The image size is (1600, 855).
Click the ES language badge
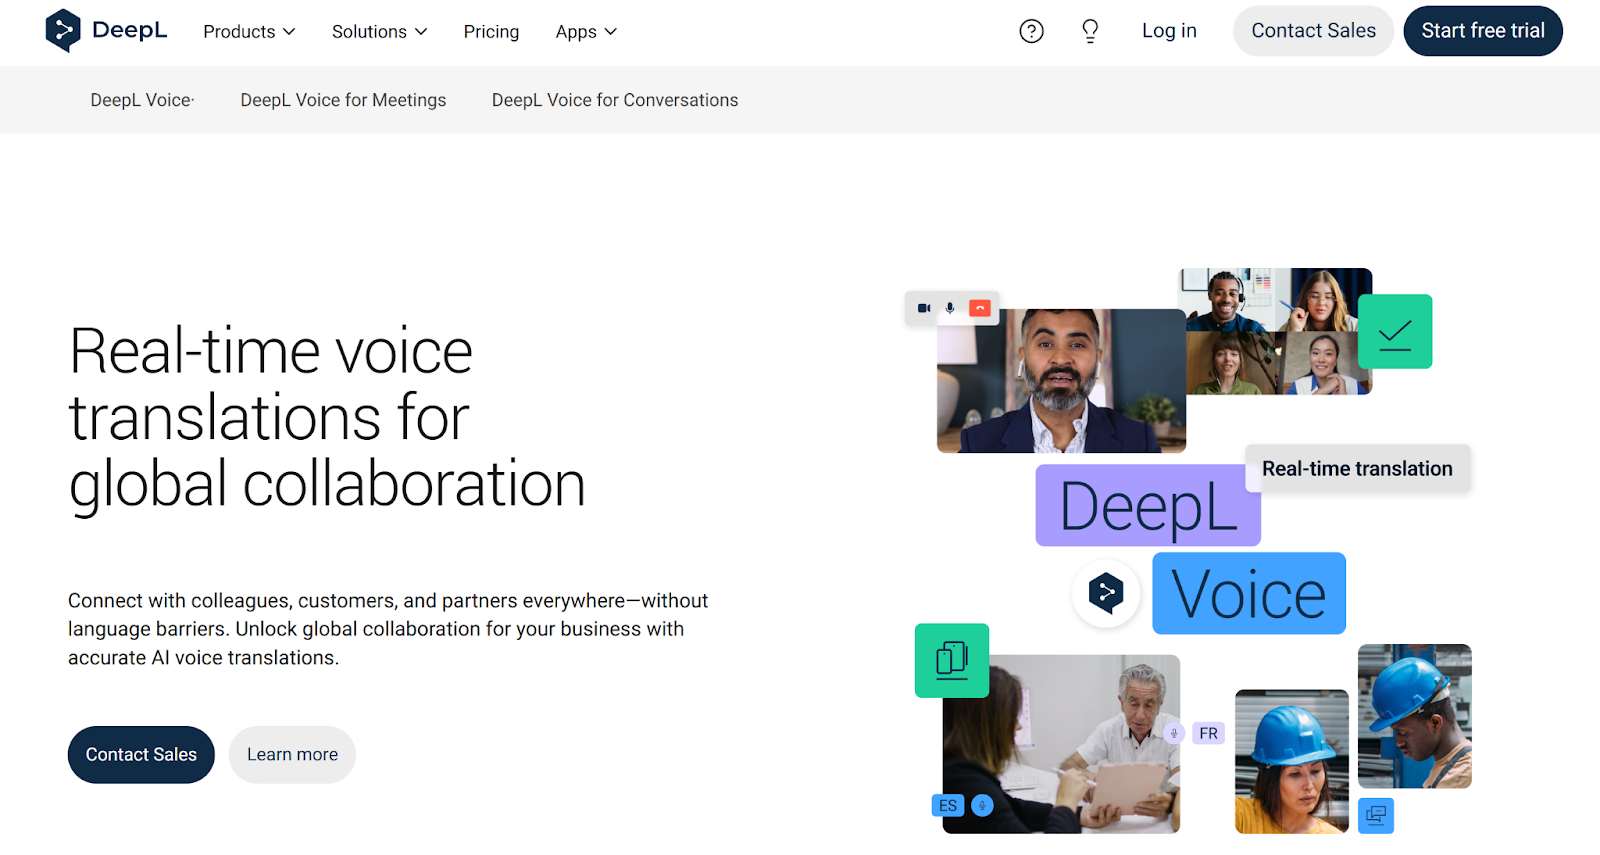point(948,805)
